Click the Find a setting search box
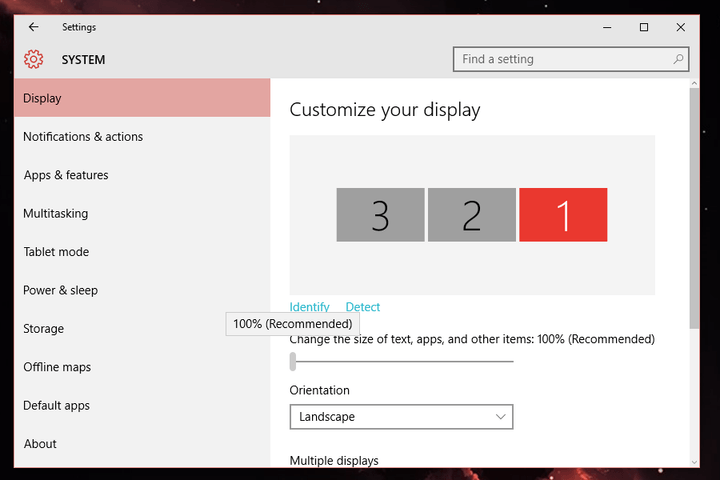720x480 pixels. pos(571,59)
